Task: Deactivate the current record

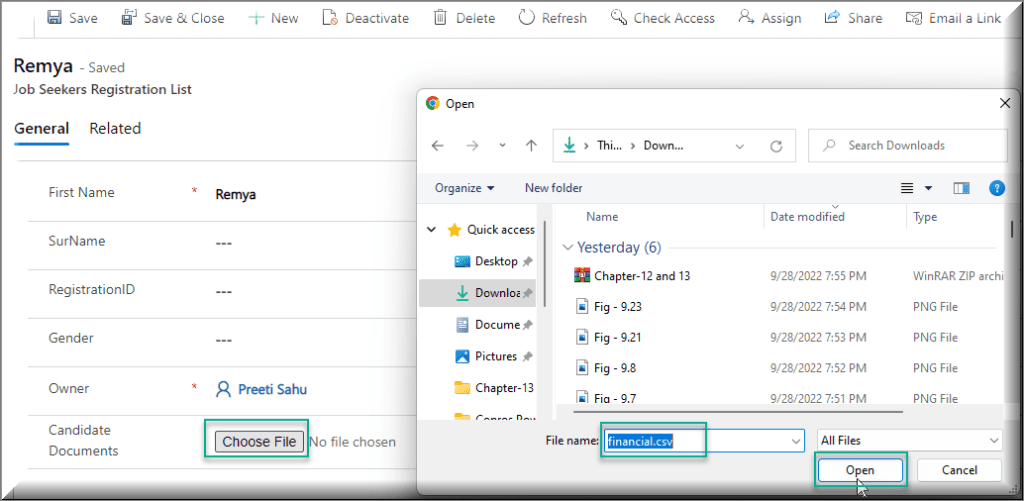Action: (366, 18)
